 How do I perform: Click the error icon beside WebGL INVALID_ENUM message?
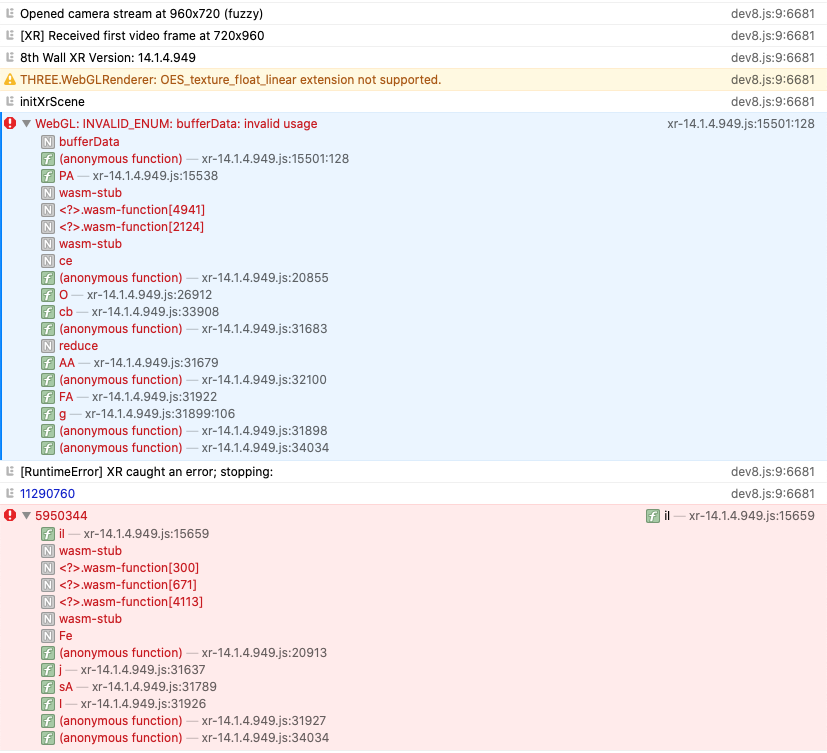point(10,124)
